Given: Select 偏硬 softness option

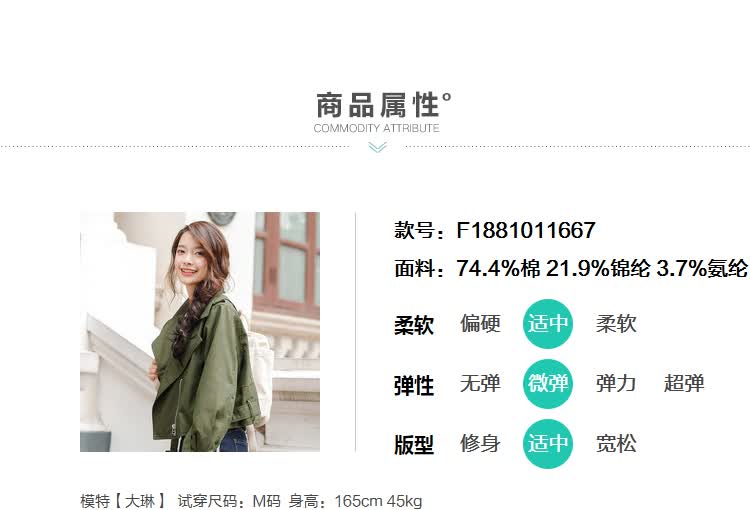Looking at the screenshot, I should coord(480,324).
